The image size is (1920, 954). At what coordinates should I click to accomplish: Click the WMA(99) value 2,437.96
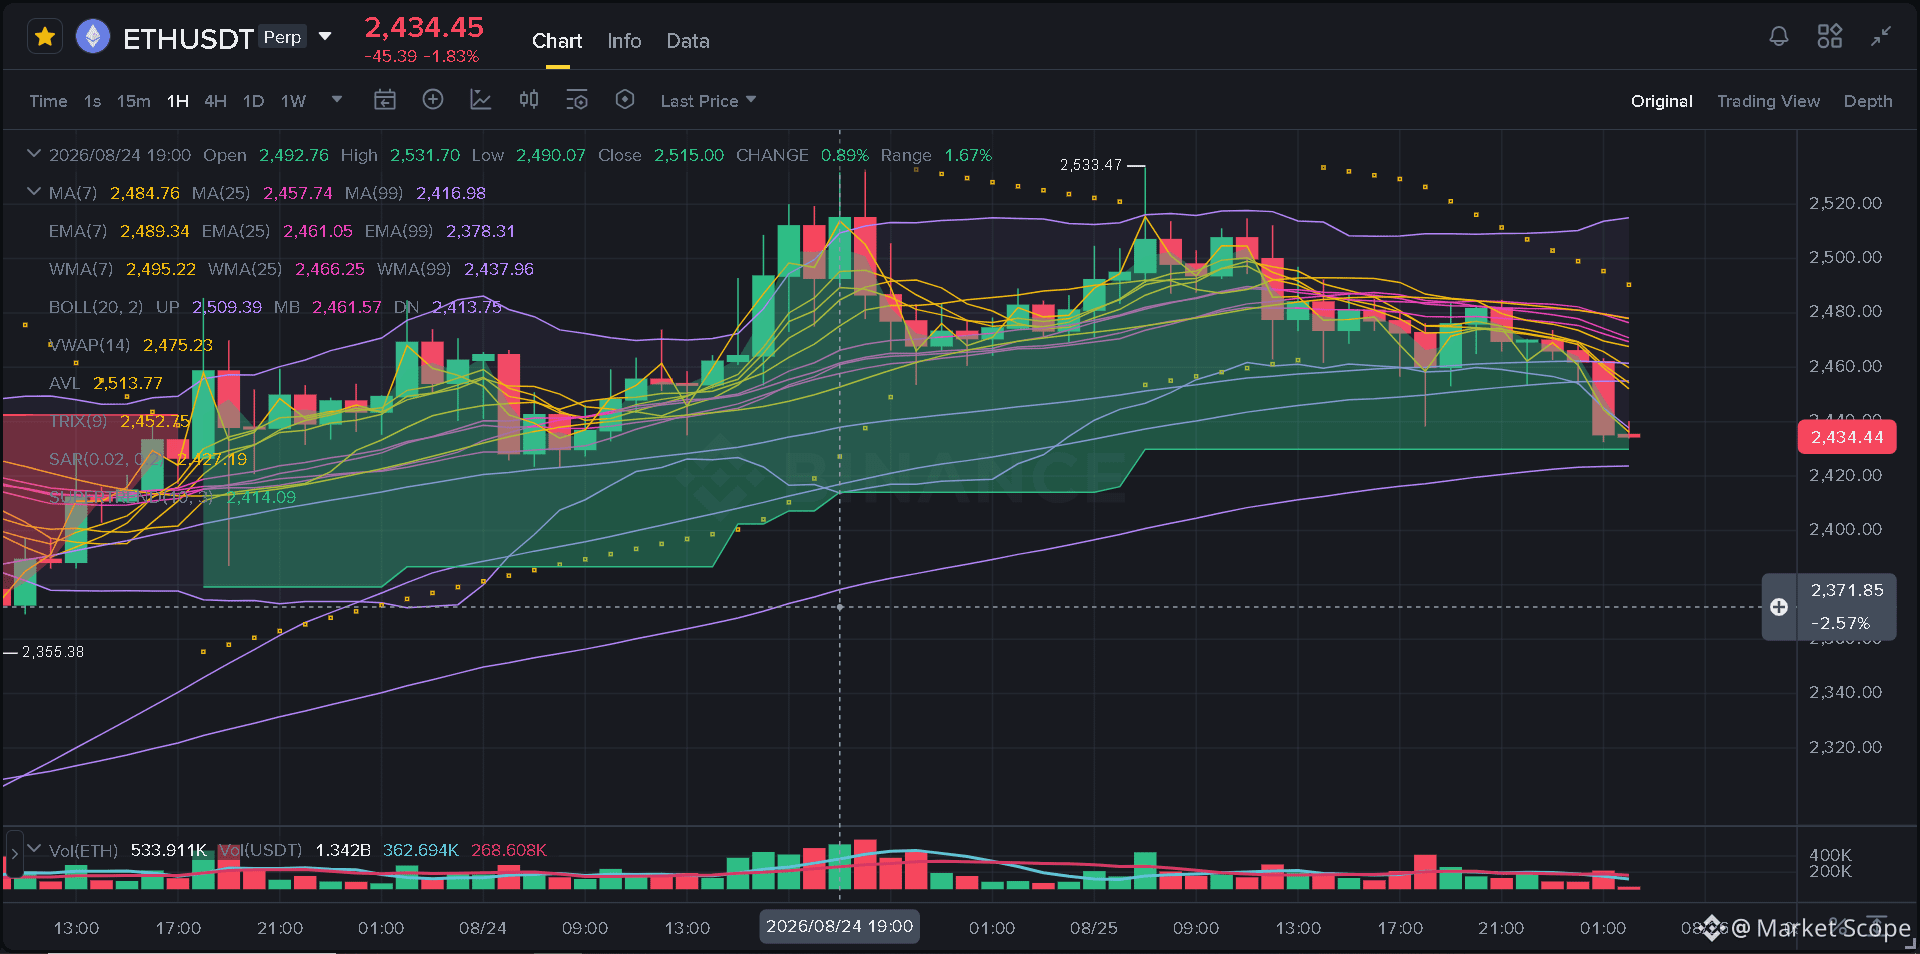499,269
